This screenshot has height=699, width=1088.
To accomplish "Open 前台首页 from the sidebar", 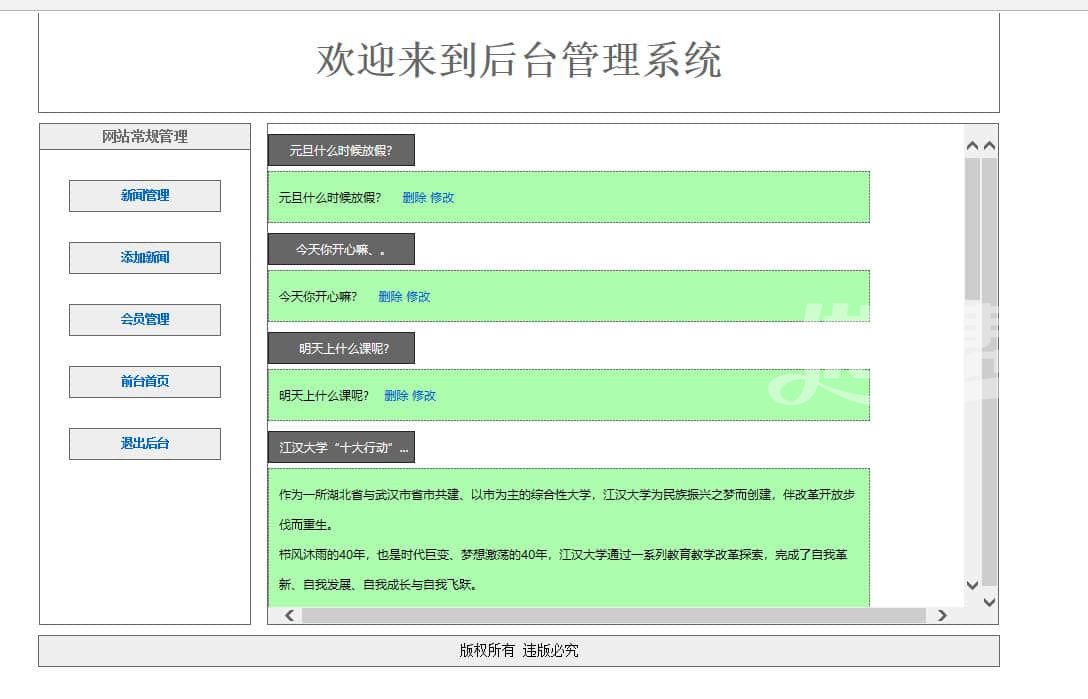I will click(145, 382).
